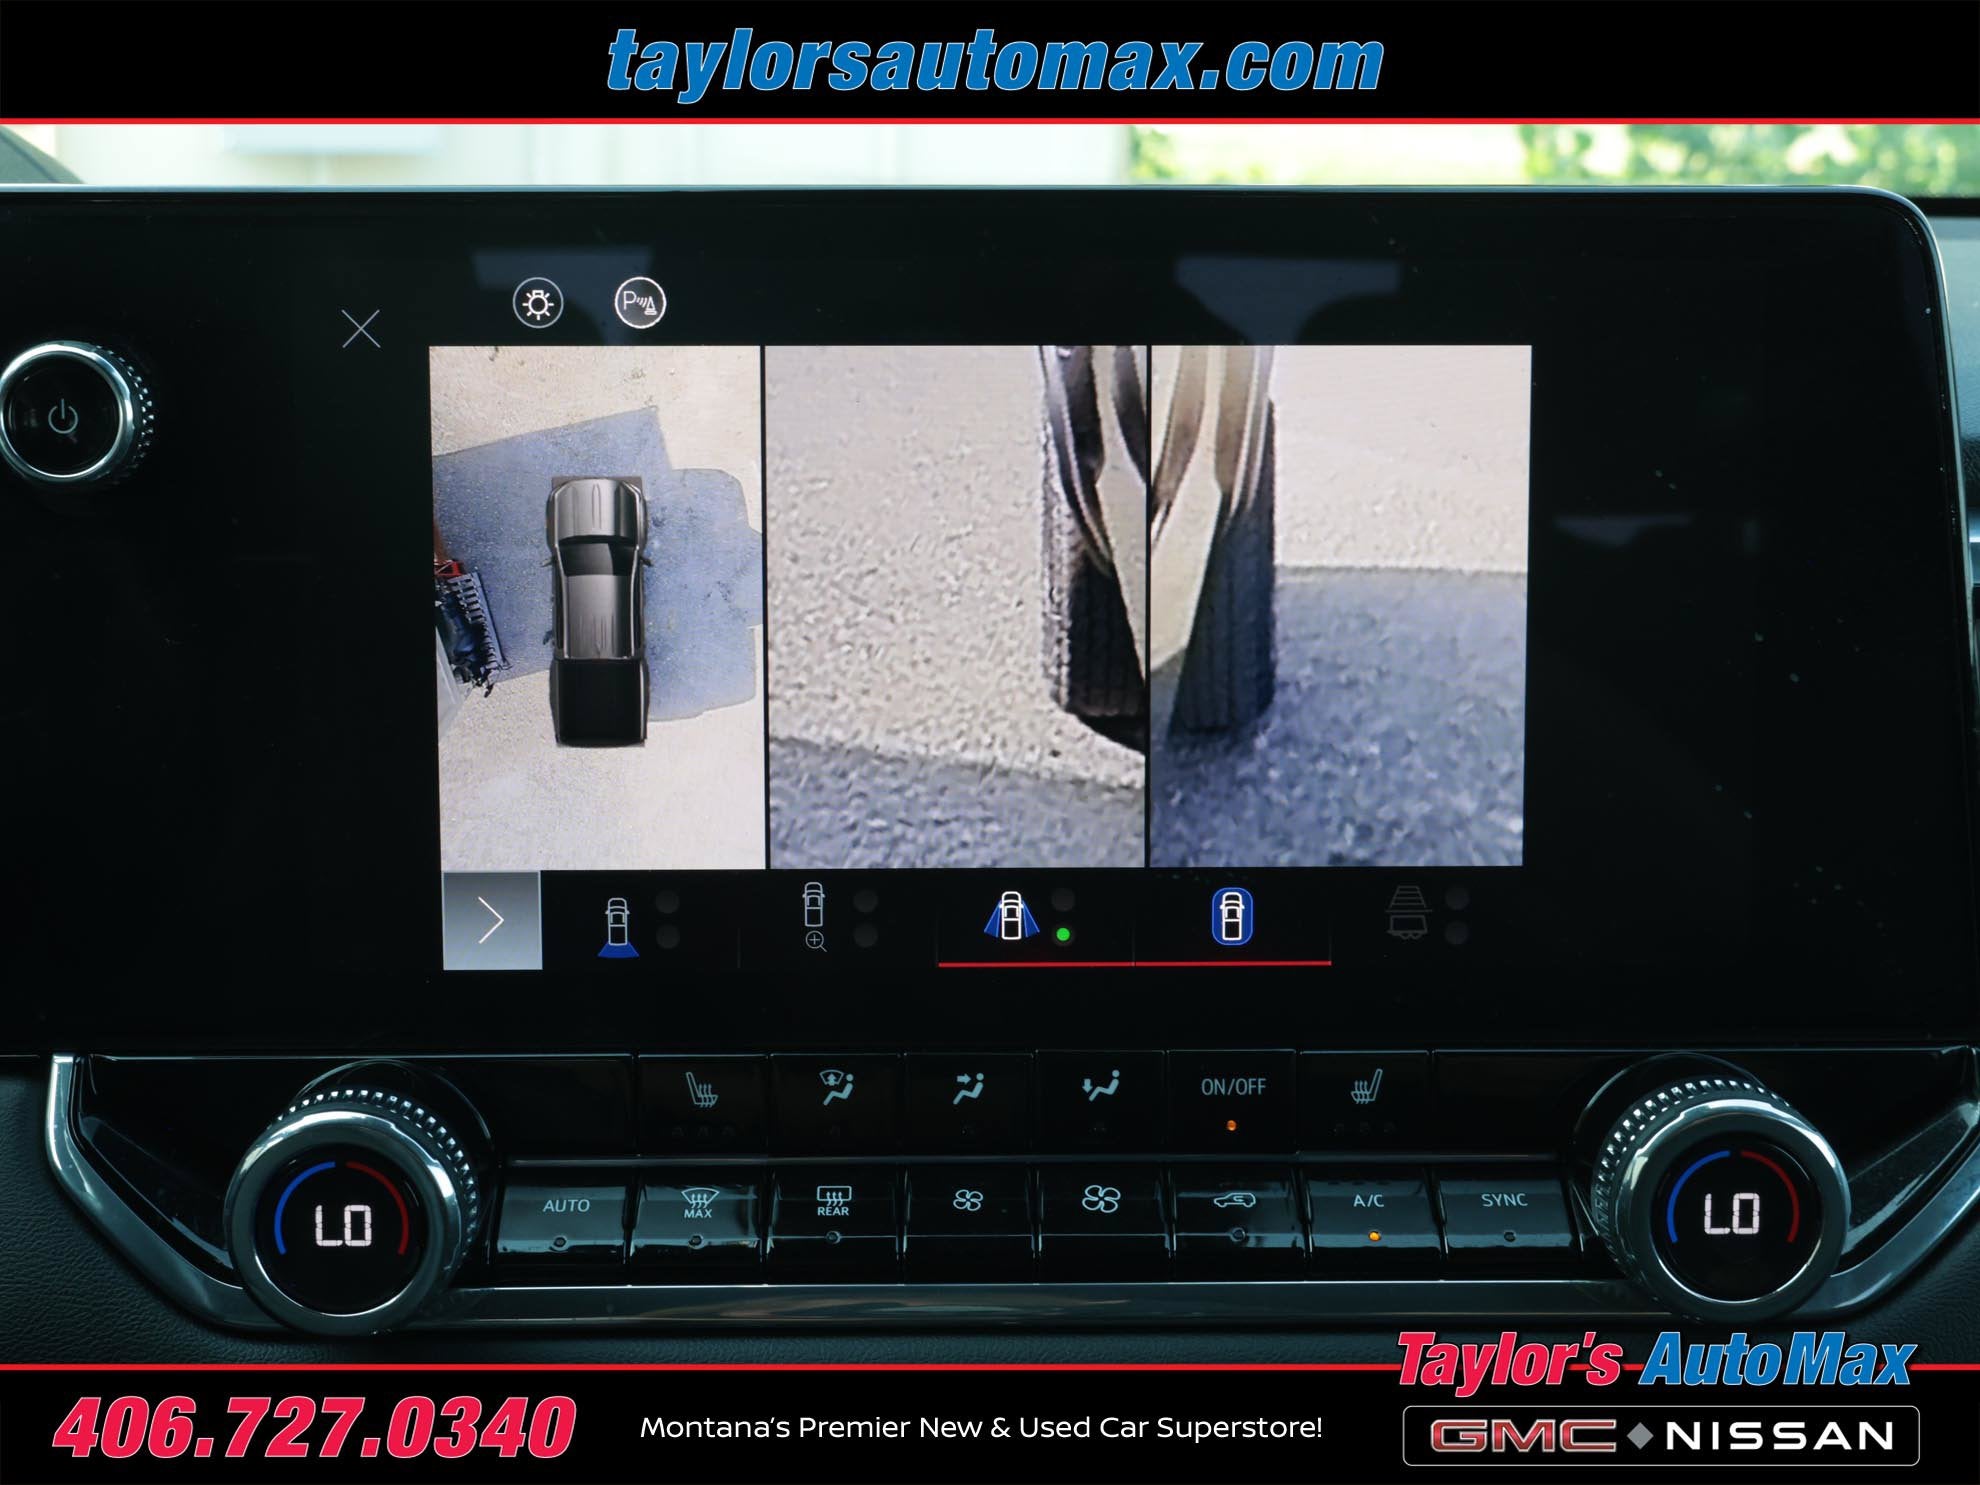The width and height of the screenshot is (1980, 1485).
Task: Select the rear camera view icon
Action: tap(618, 926)
